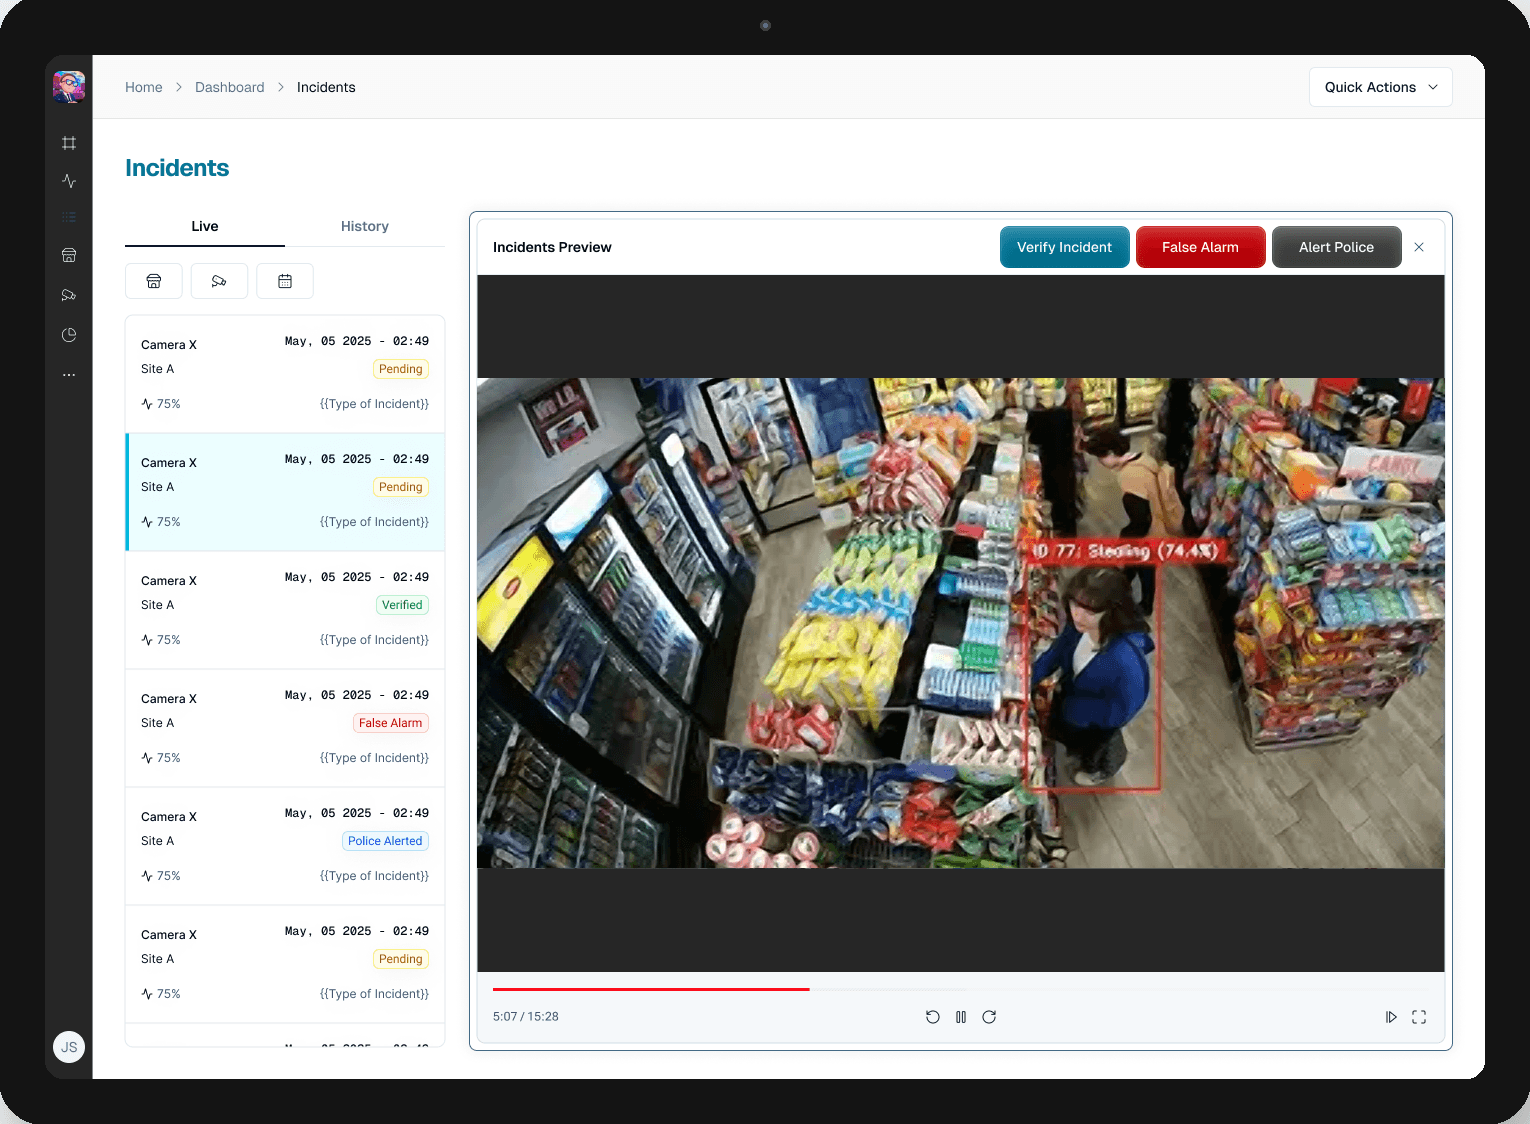Click Verify Incident button

(1065, 247)
